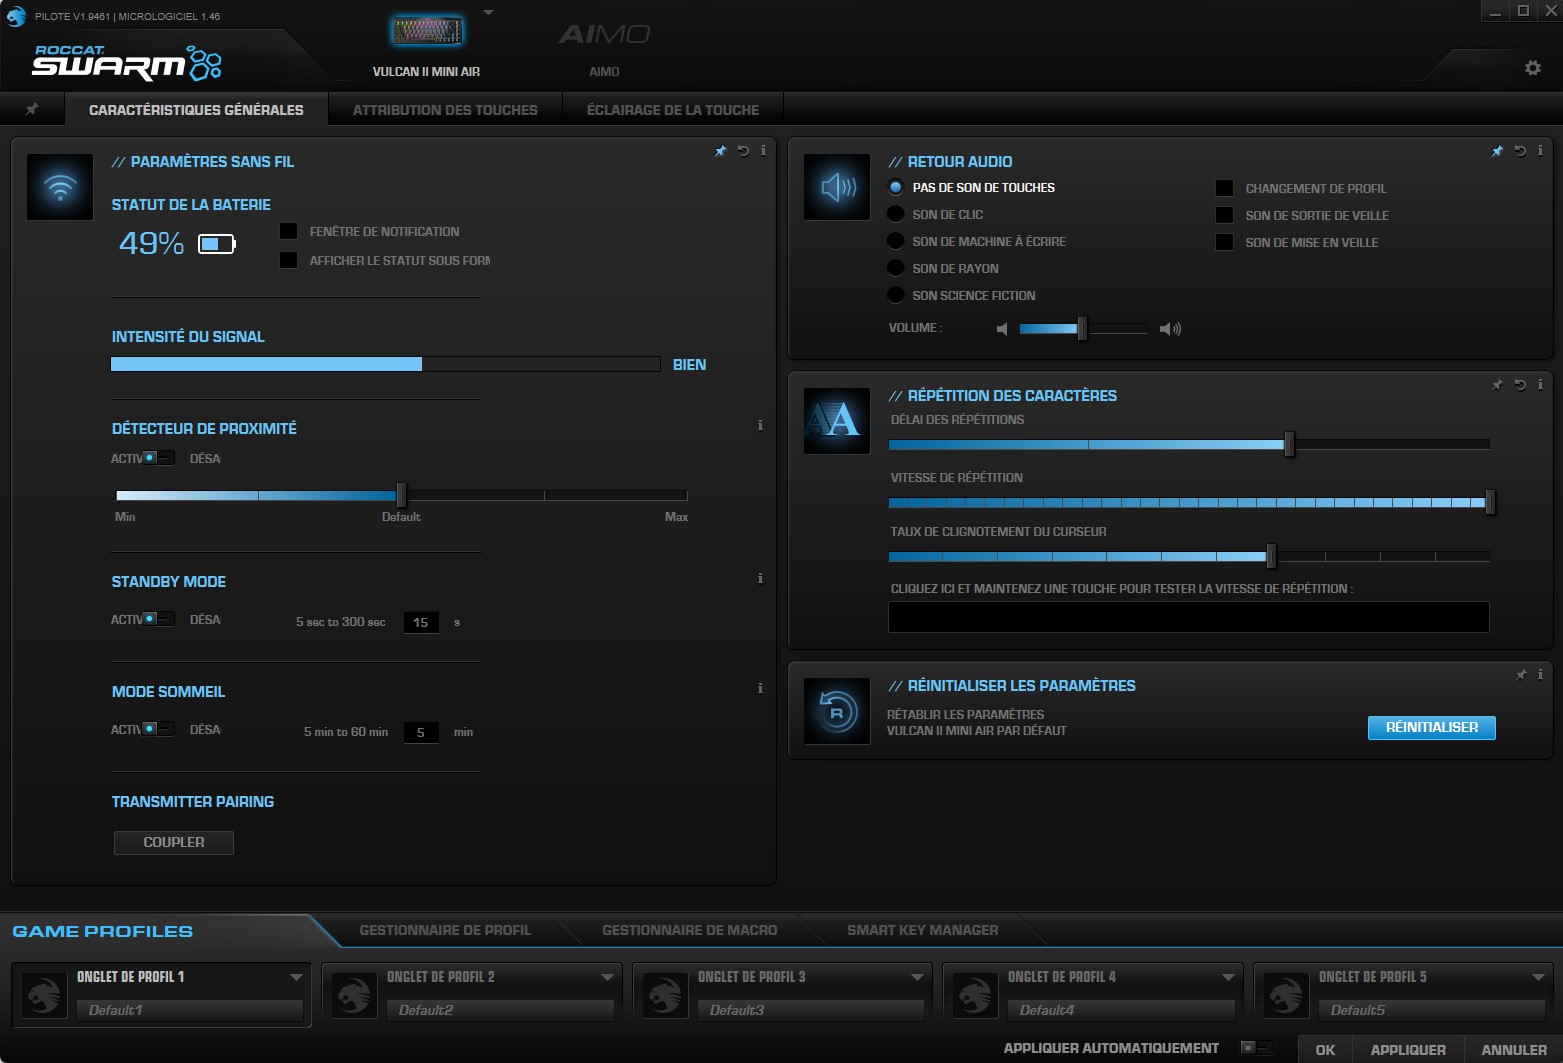
Task: Show info for Répétition des Caractères
Action: 1540,385
